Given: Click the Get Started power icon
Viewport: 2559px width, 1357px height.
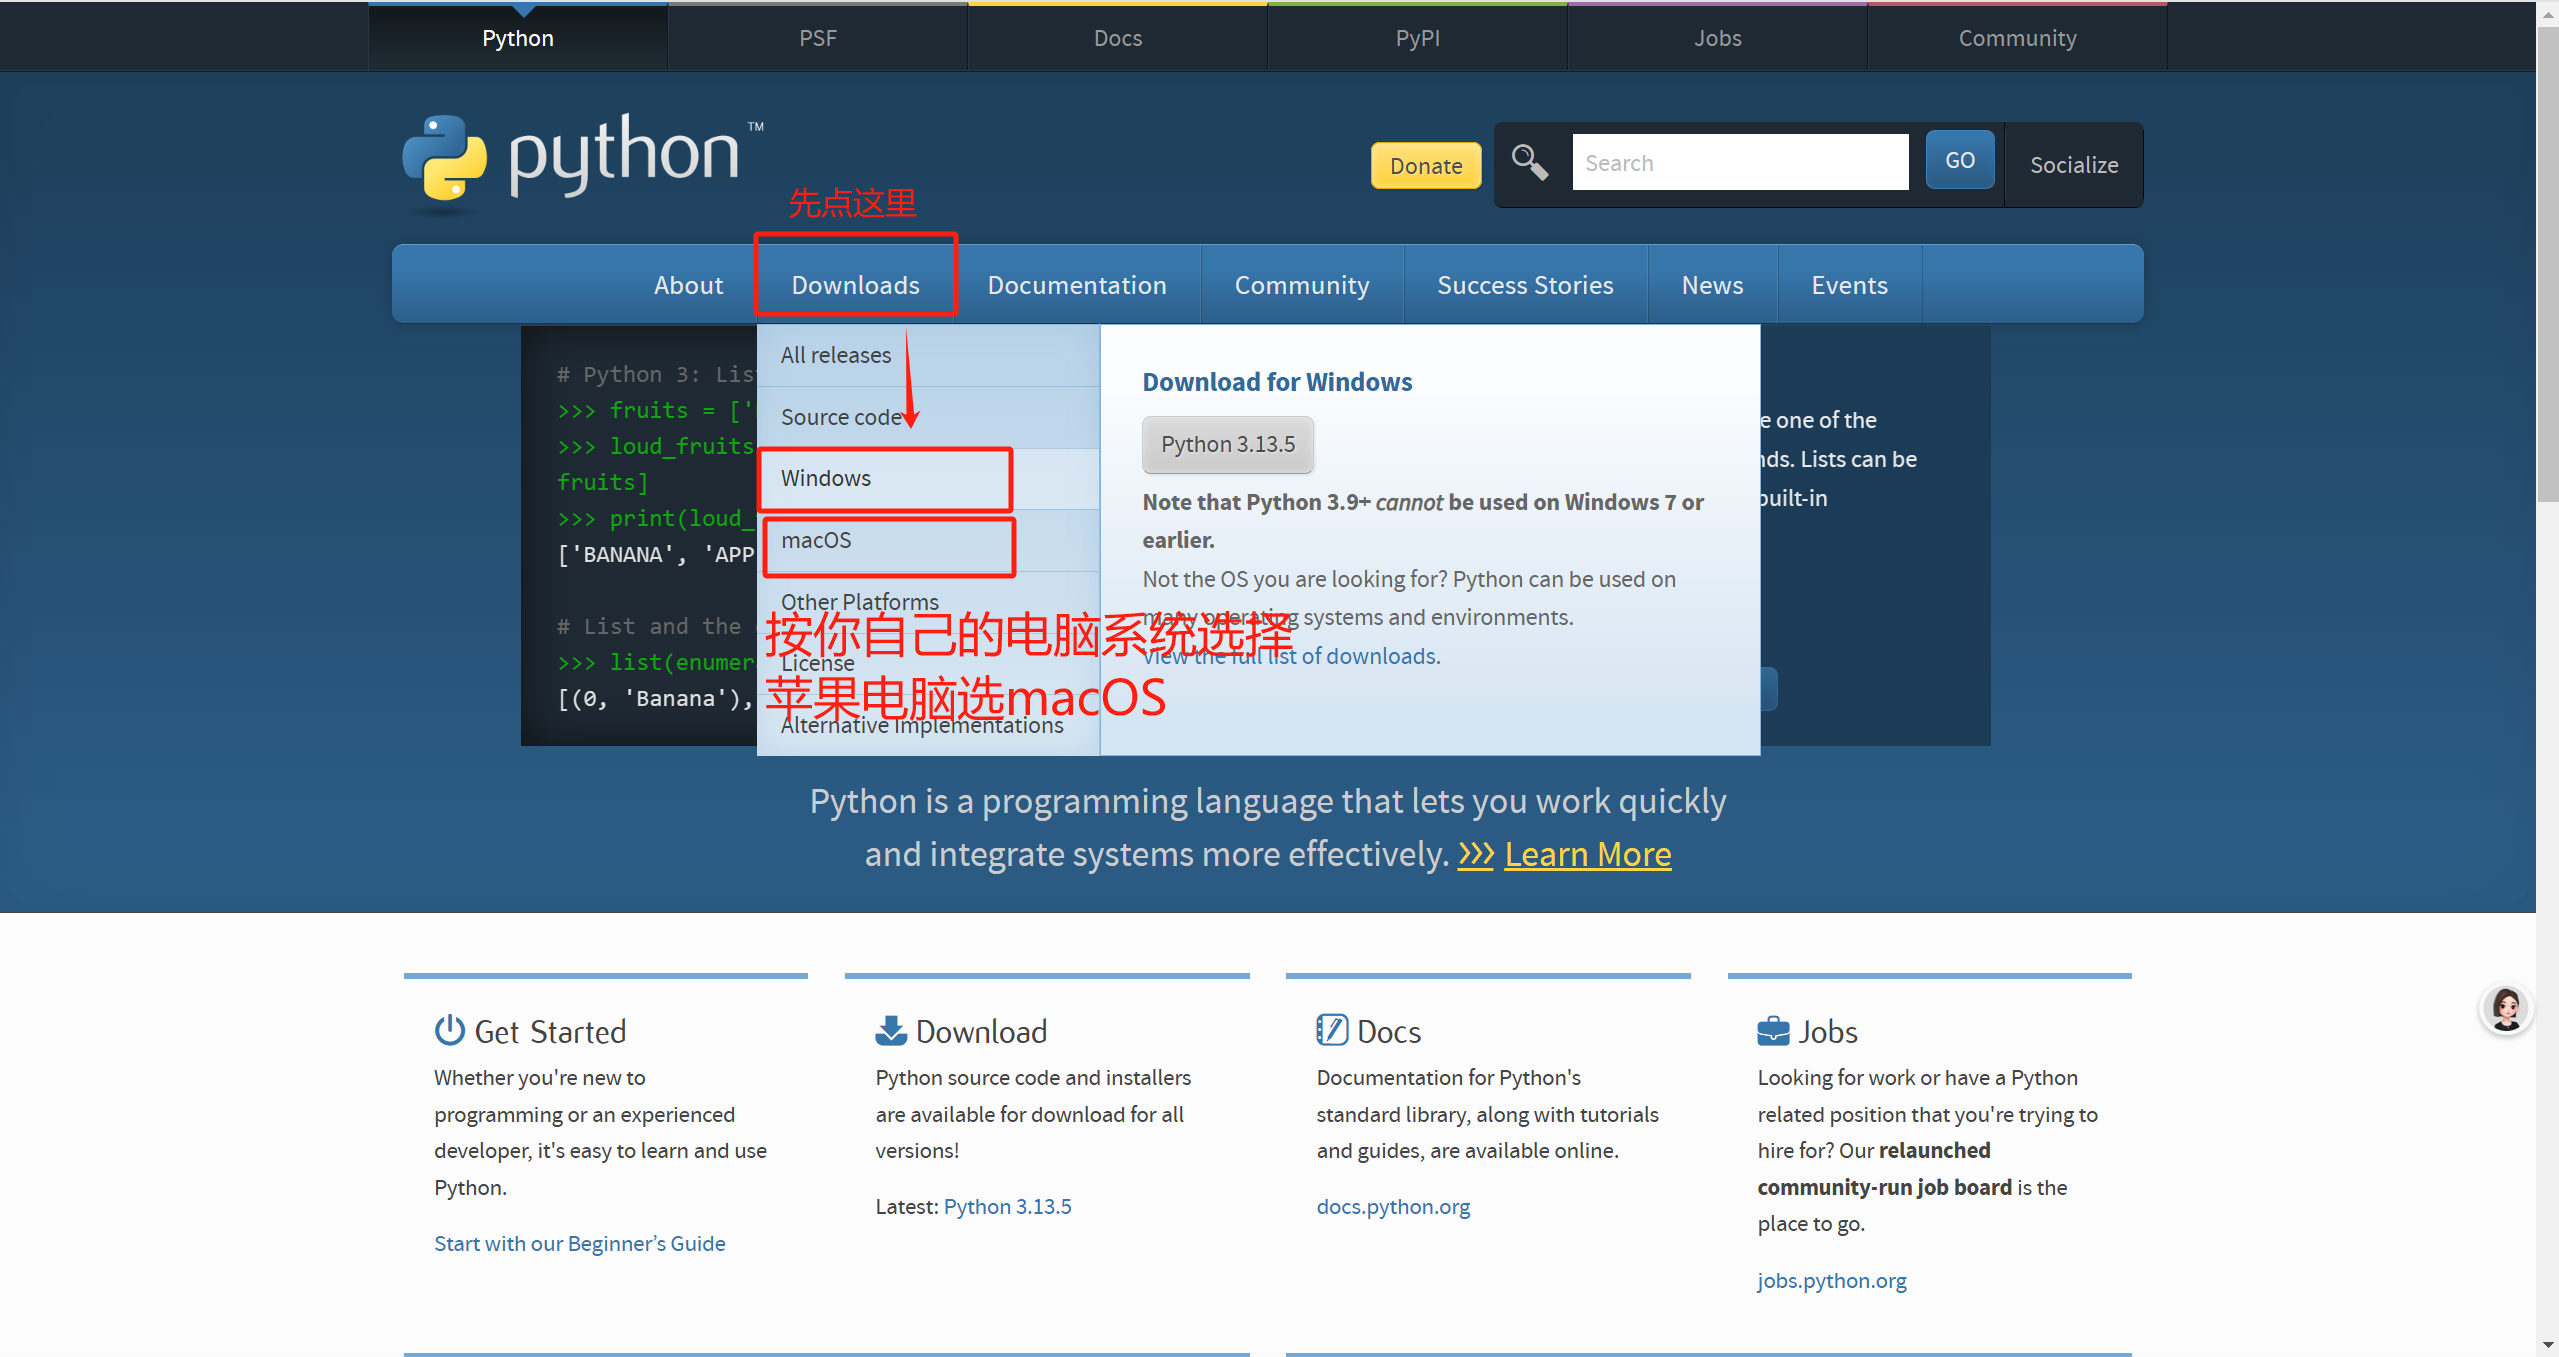Looking at the screenshot, I should pos(449,1030).
